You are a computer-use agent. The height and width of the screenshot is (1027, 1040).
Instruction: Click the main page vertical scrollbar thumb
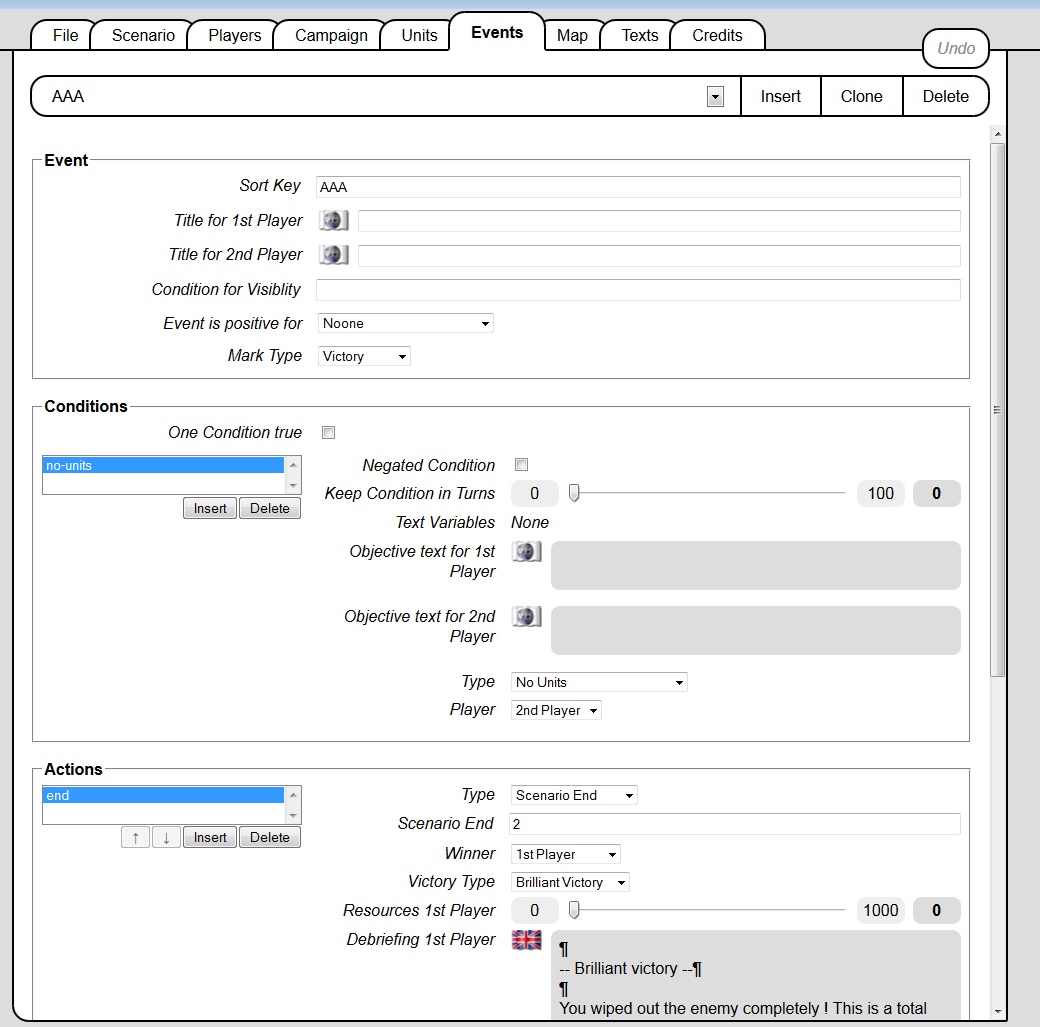(x=998, y=409)
